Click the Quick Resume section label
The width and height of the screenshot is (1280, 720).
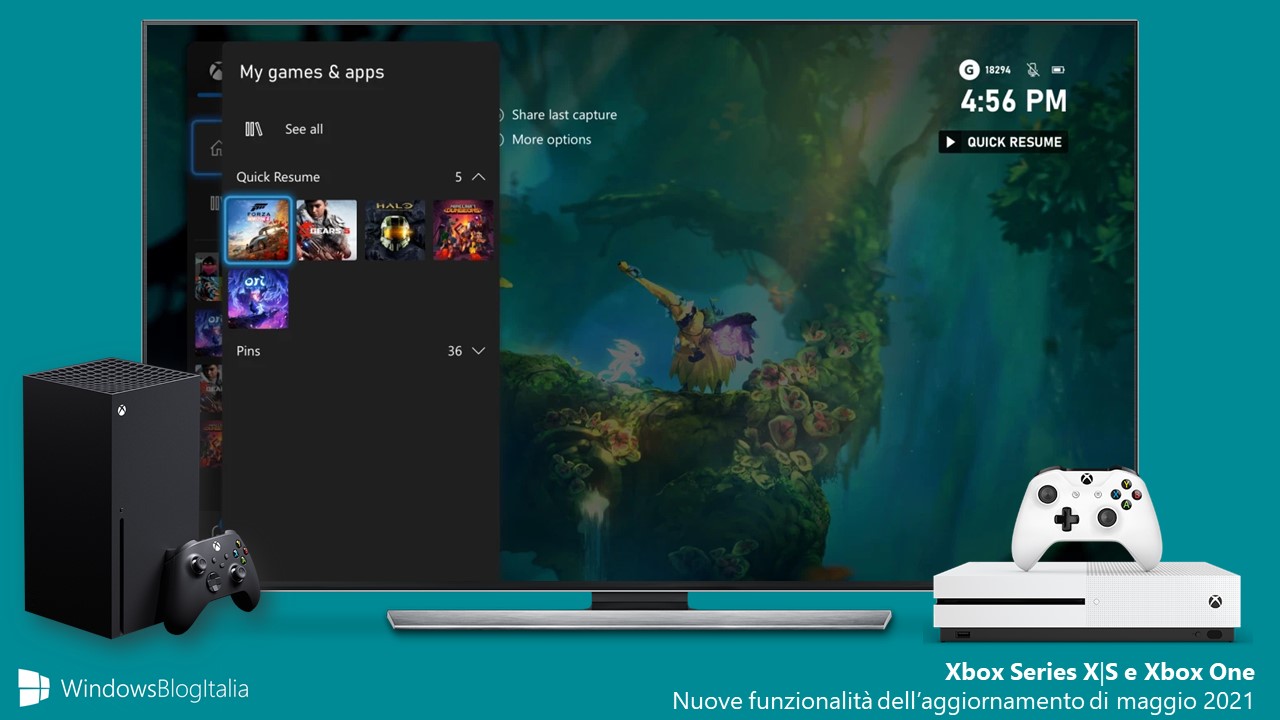tap(278, 177)
